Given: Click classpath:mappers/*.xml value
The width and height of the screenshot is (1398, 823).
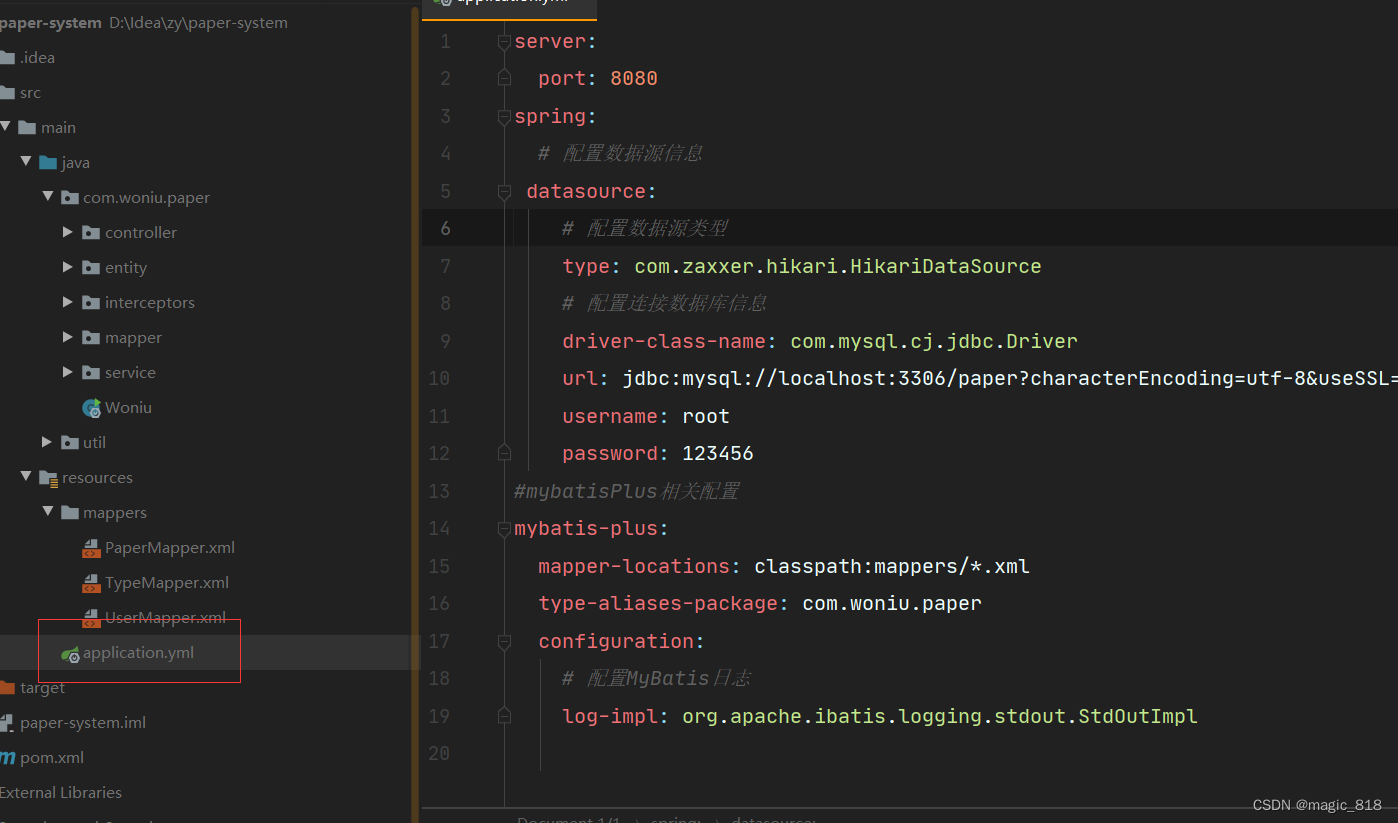Looking at the screenshot, I should point(892,566).
